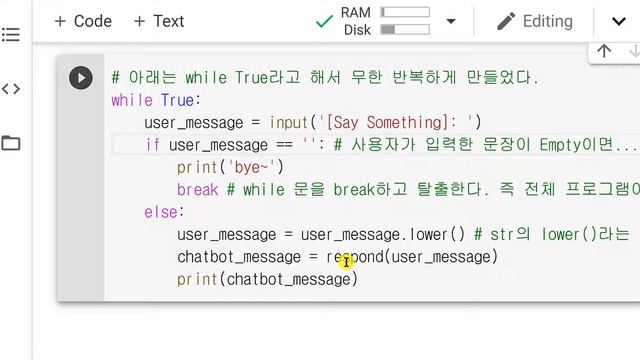
Task: Add a new Text cell
Action: coord(159,21)
